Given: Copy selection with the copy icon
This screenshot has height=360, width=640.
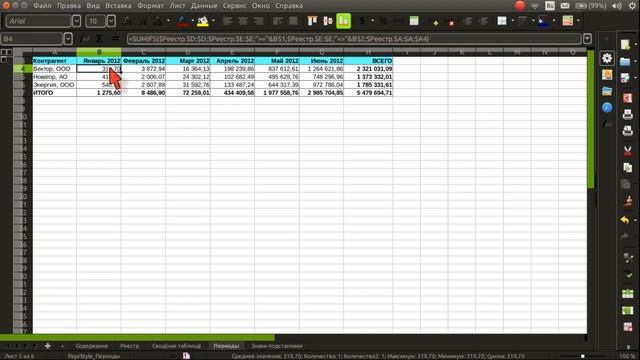Looking at the screenshot, I should click(627, 167).
